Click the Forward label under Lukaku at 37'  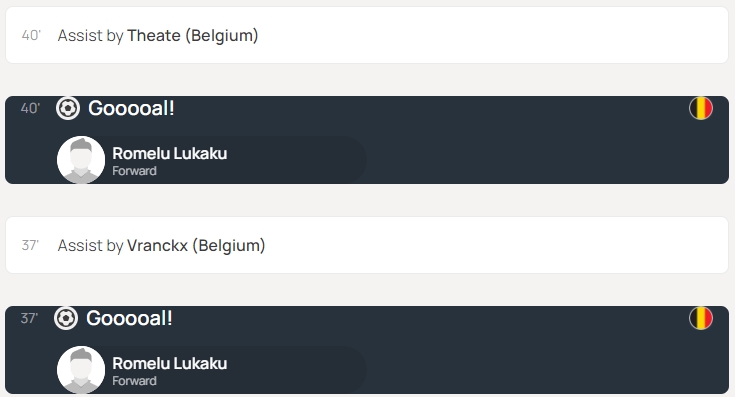pos(135,381)
